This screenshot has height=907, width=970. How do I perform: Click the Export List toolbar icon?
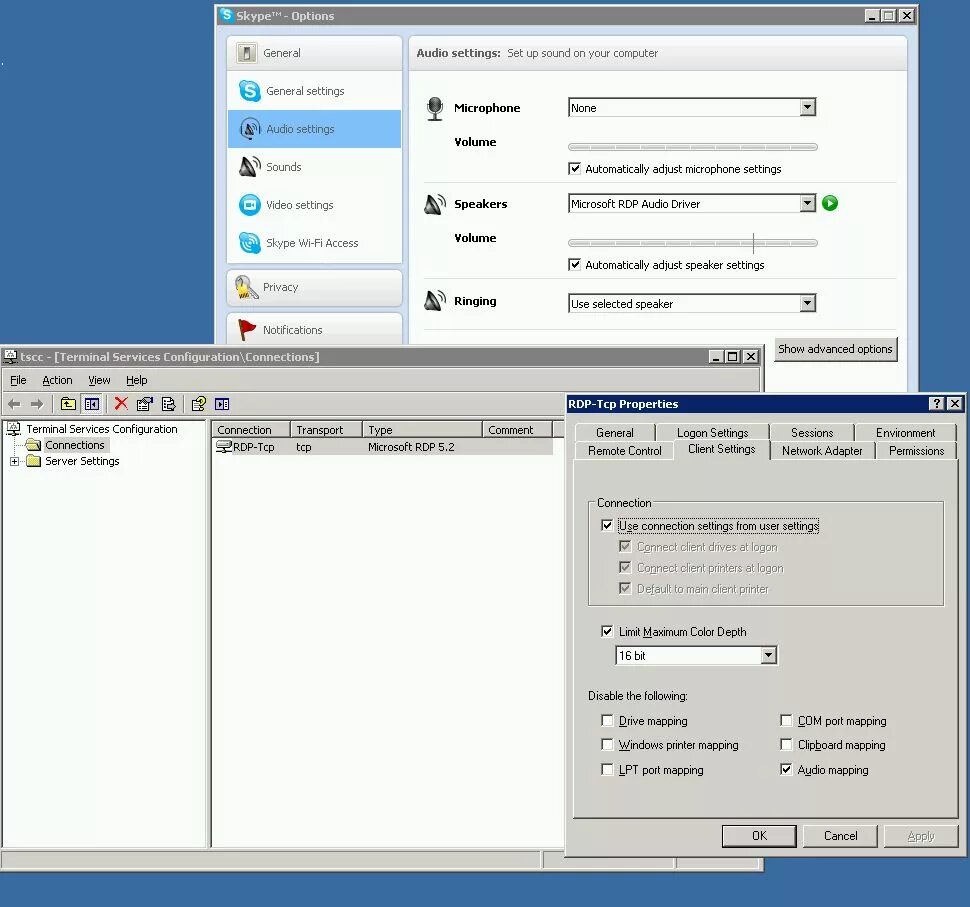pyautogui.click(x=168, y=404)
